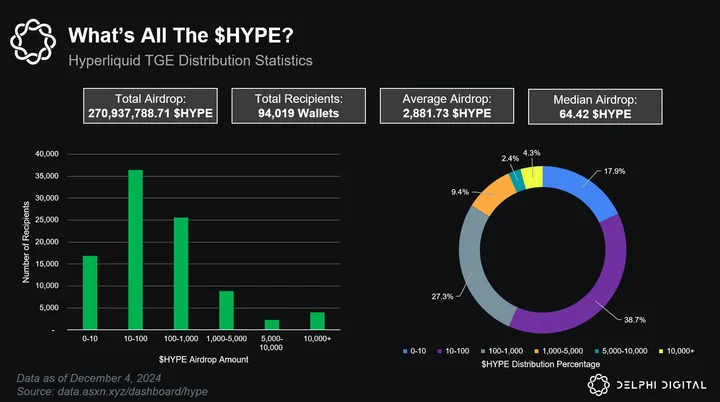Viewport: 720px width, 402px height.
Task: Click the 4.3% data label
Action: point(532,153)
